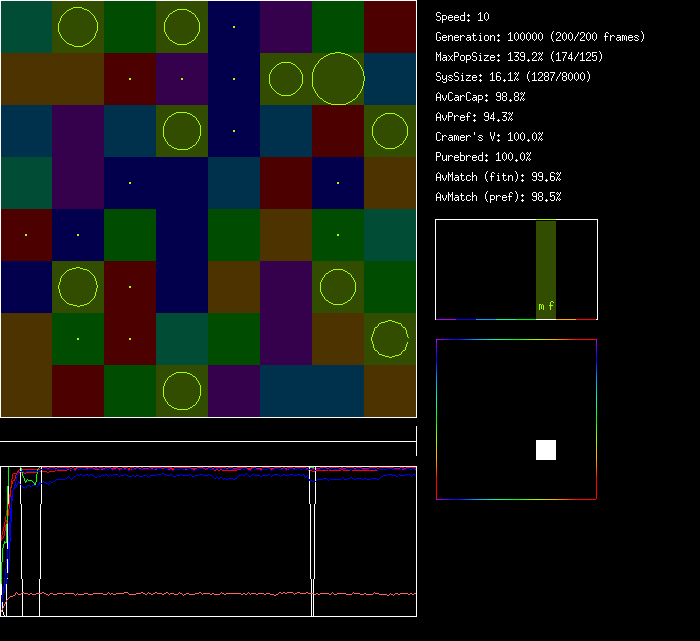Click the brown cell in the grid's bottom-right corner
This screenshot has width=700, height=641.
point(390,391)
